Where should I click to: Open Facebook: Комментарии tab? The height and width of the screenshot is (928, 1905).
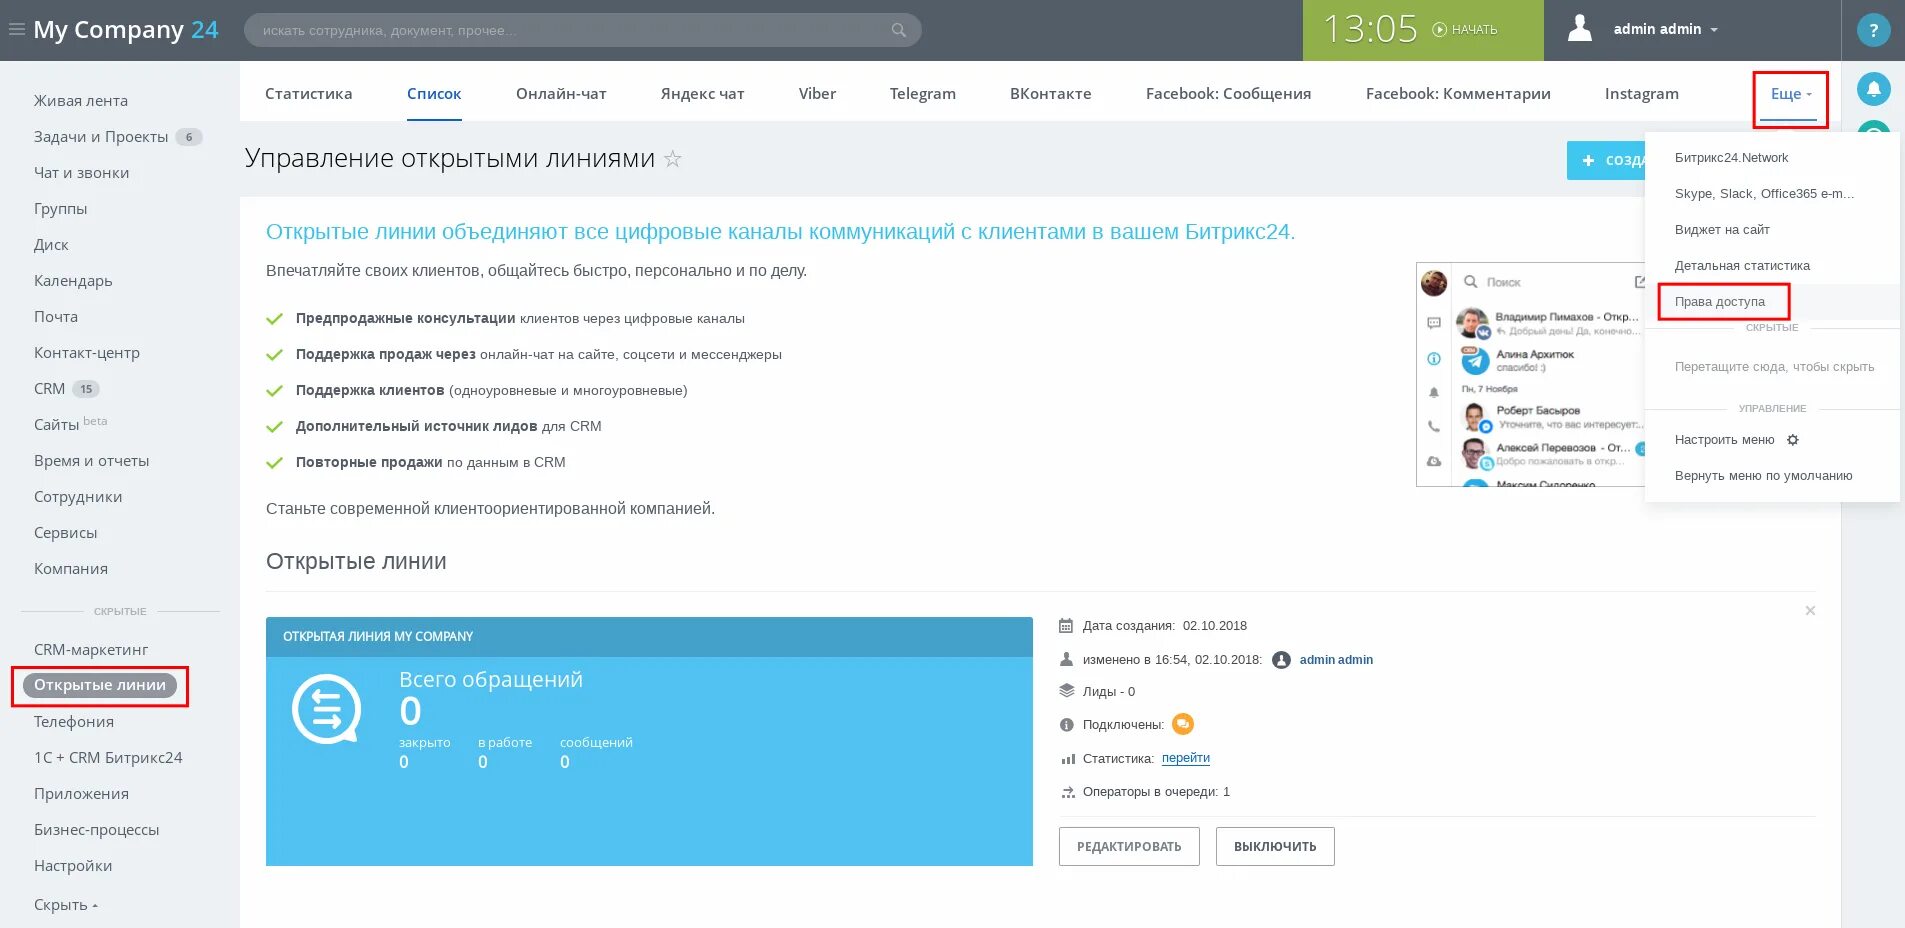pos(1458,94)
